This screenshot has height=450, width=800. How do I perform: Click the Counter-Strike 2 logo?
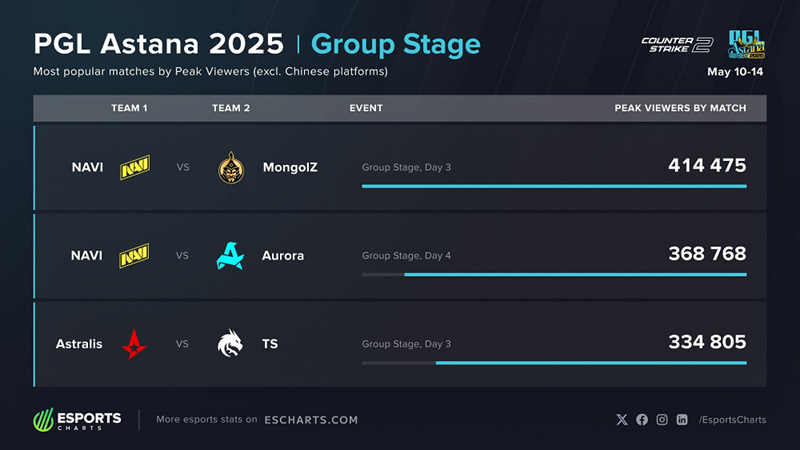(x=677, y=45)
